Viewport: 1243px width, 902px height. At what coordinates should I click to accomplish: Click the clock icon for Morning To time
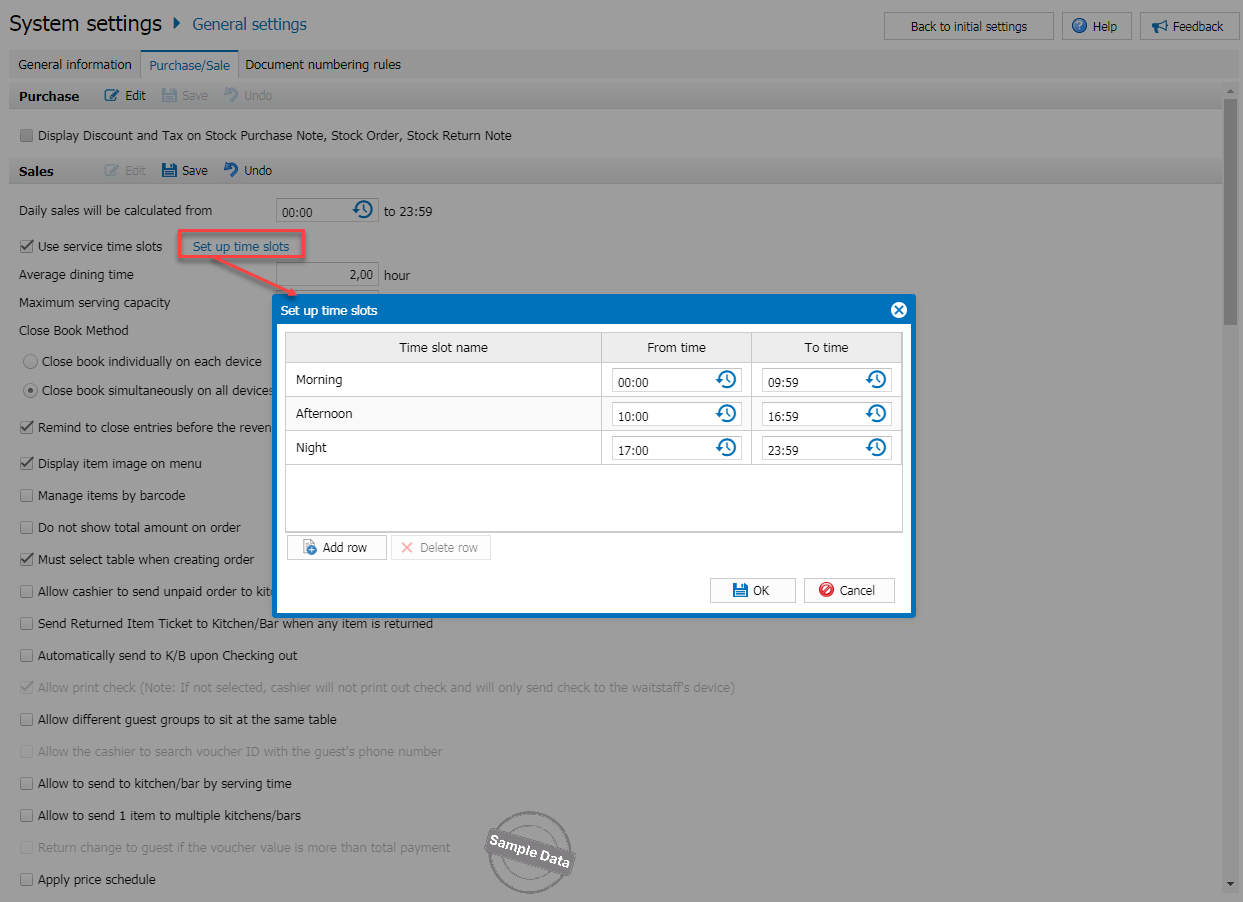[x=876, y=380]
